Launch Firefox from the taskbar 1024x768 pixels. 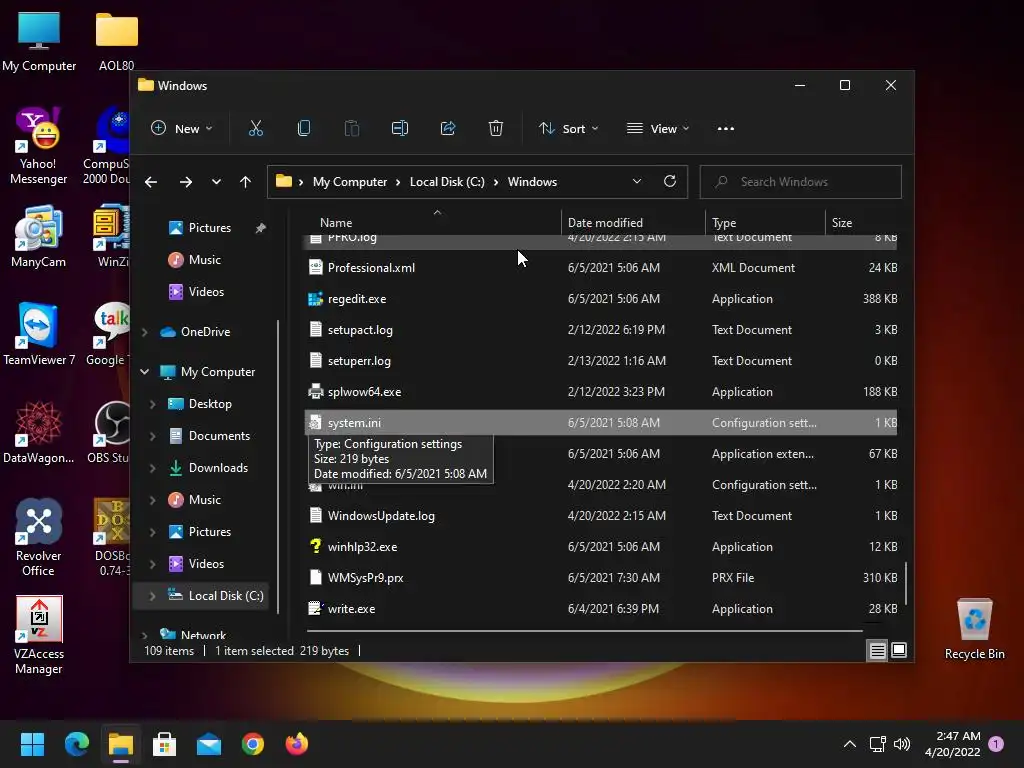coord(296,744)
